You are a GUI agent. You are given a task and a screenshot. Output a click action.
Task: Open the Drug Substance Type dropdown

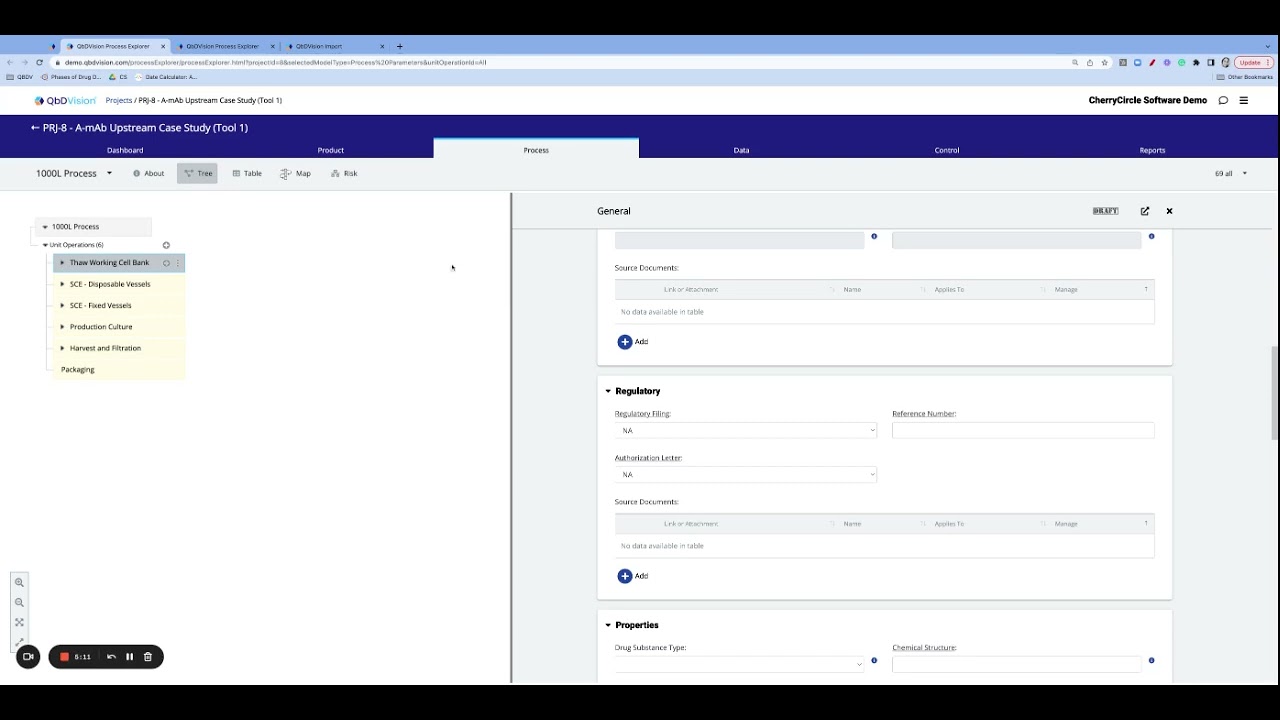coord(739,664)
